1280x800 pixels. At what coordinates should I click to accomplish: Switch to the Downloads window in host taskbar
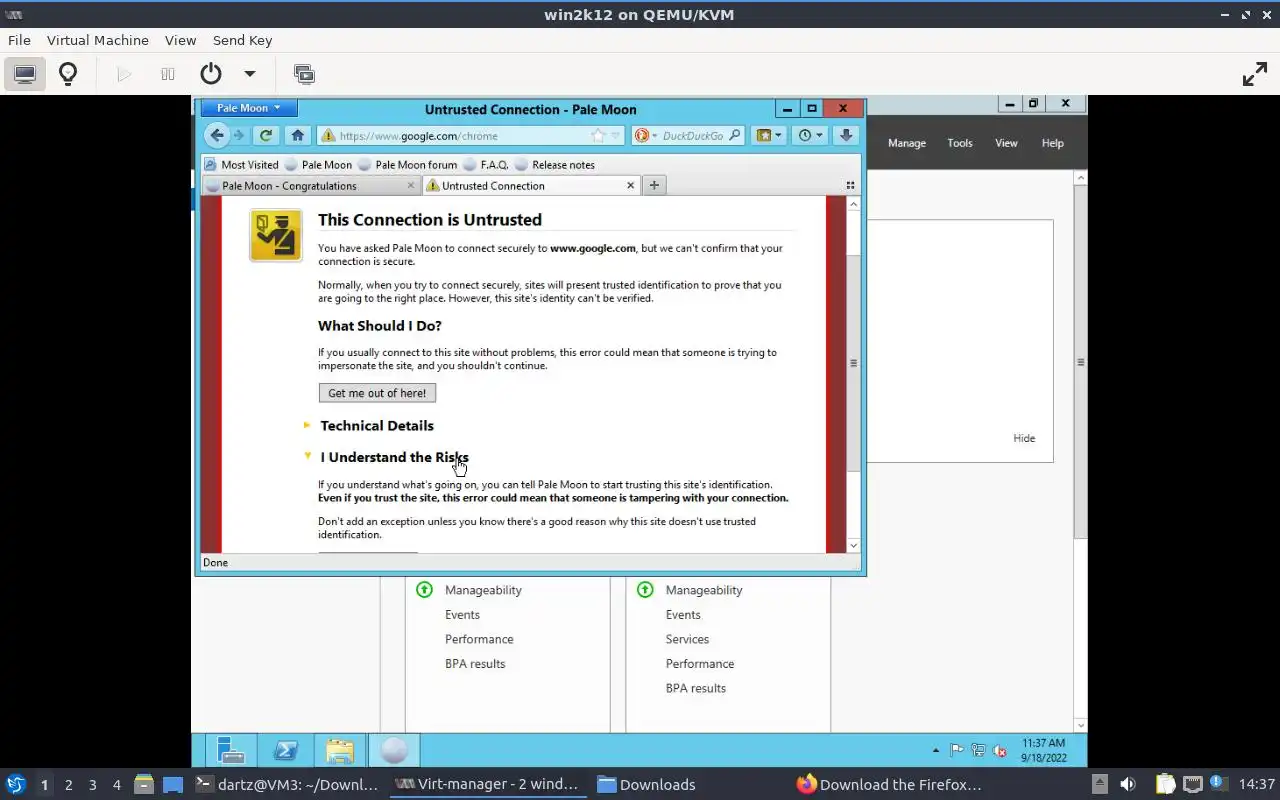click(x=646, y=784)
